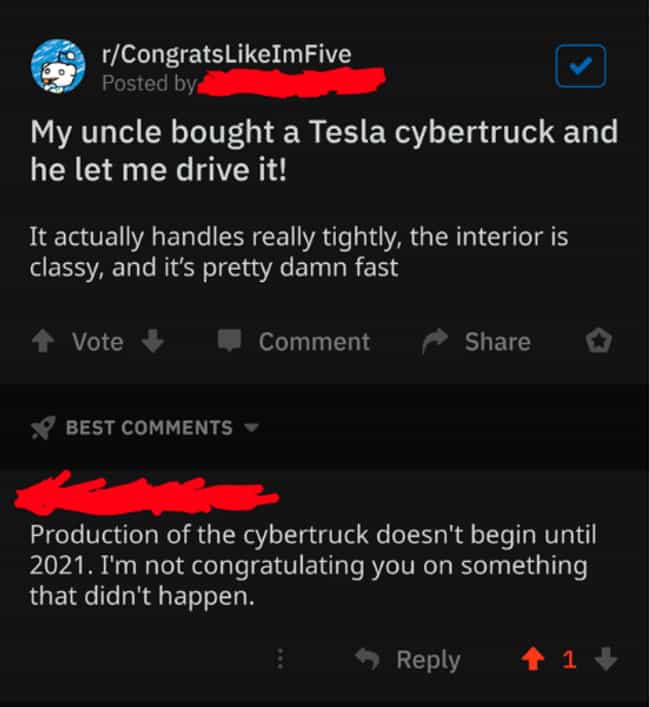Click the Comment button label
The image size is (650, 707).
314,342
